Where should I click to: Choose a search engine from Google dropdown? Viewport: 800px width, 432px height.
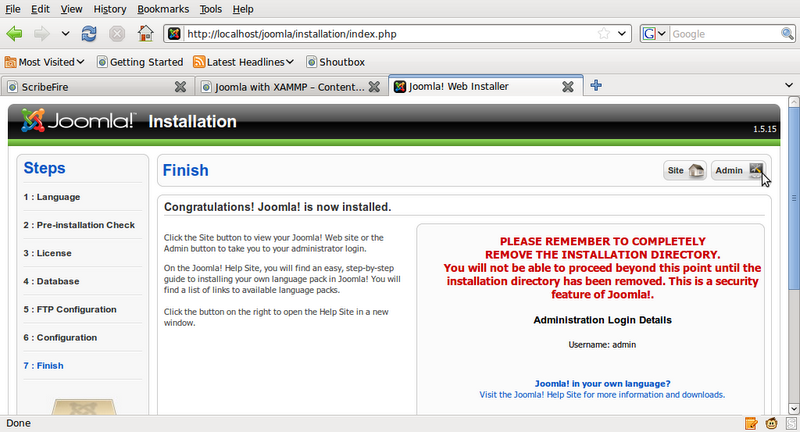click(654, 34)
